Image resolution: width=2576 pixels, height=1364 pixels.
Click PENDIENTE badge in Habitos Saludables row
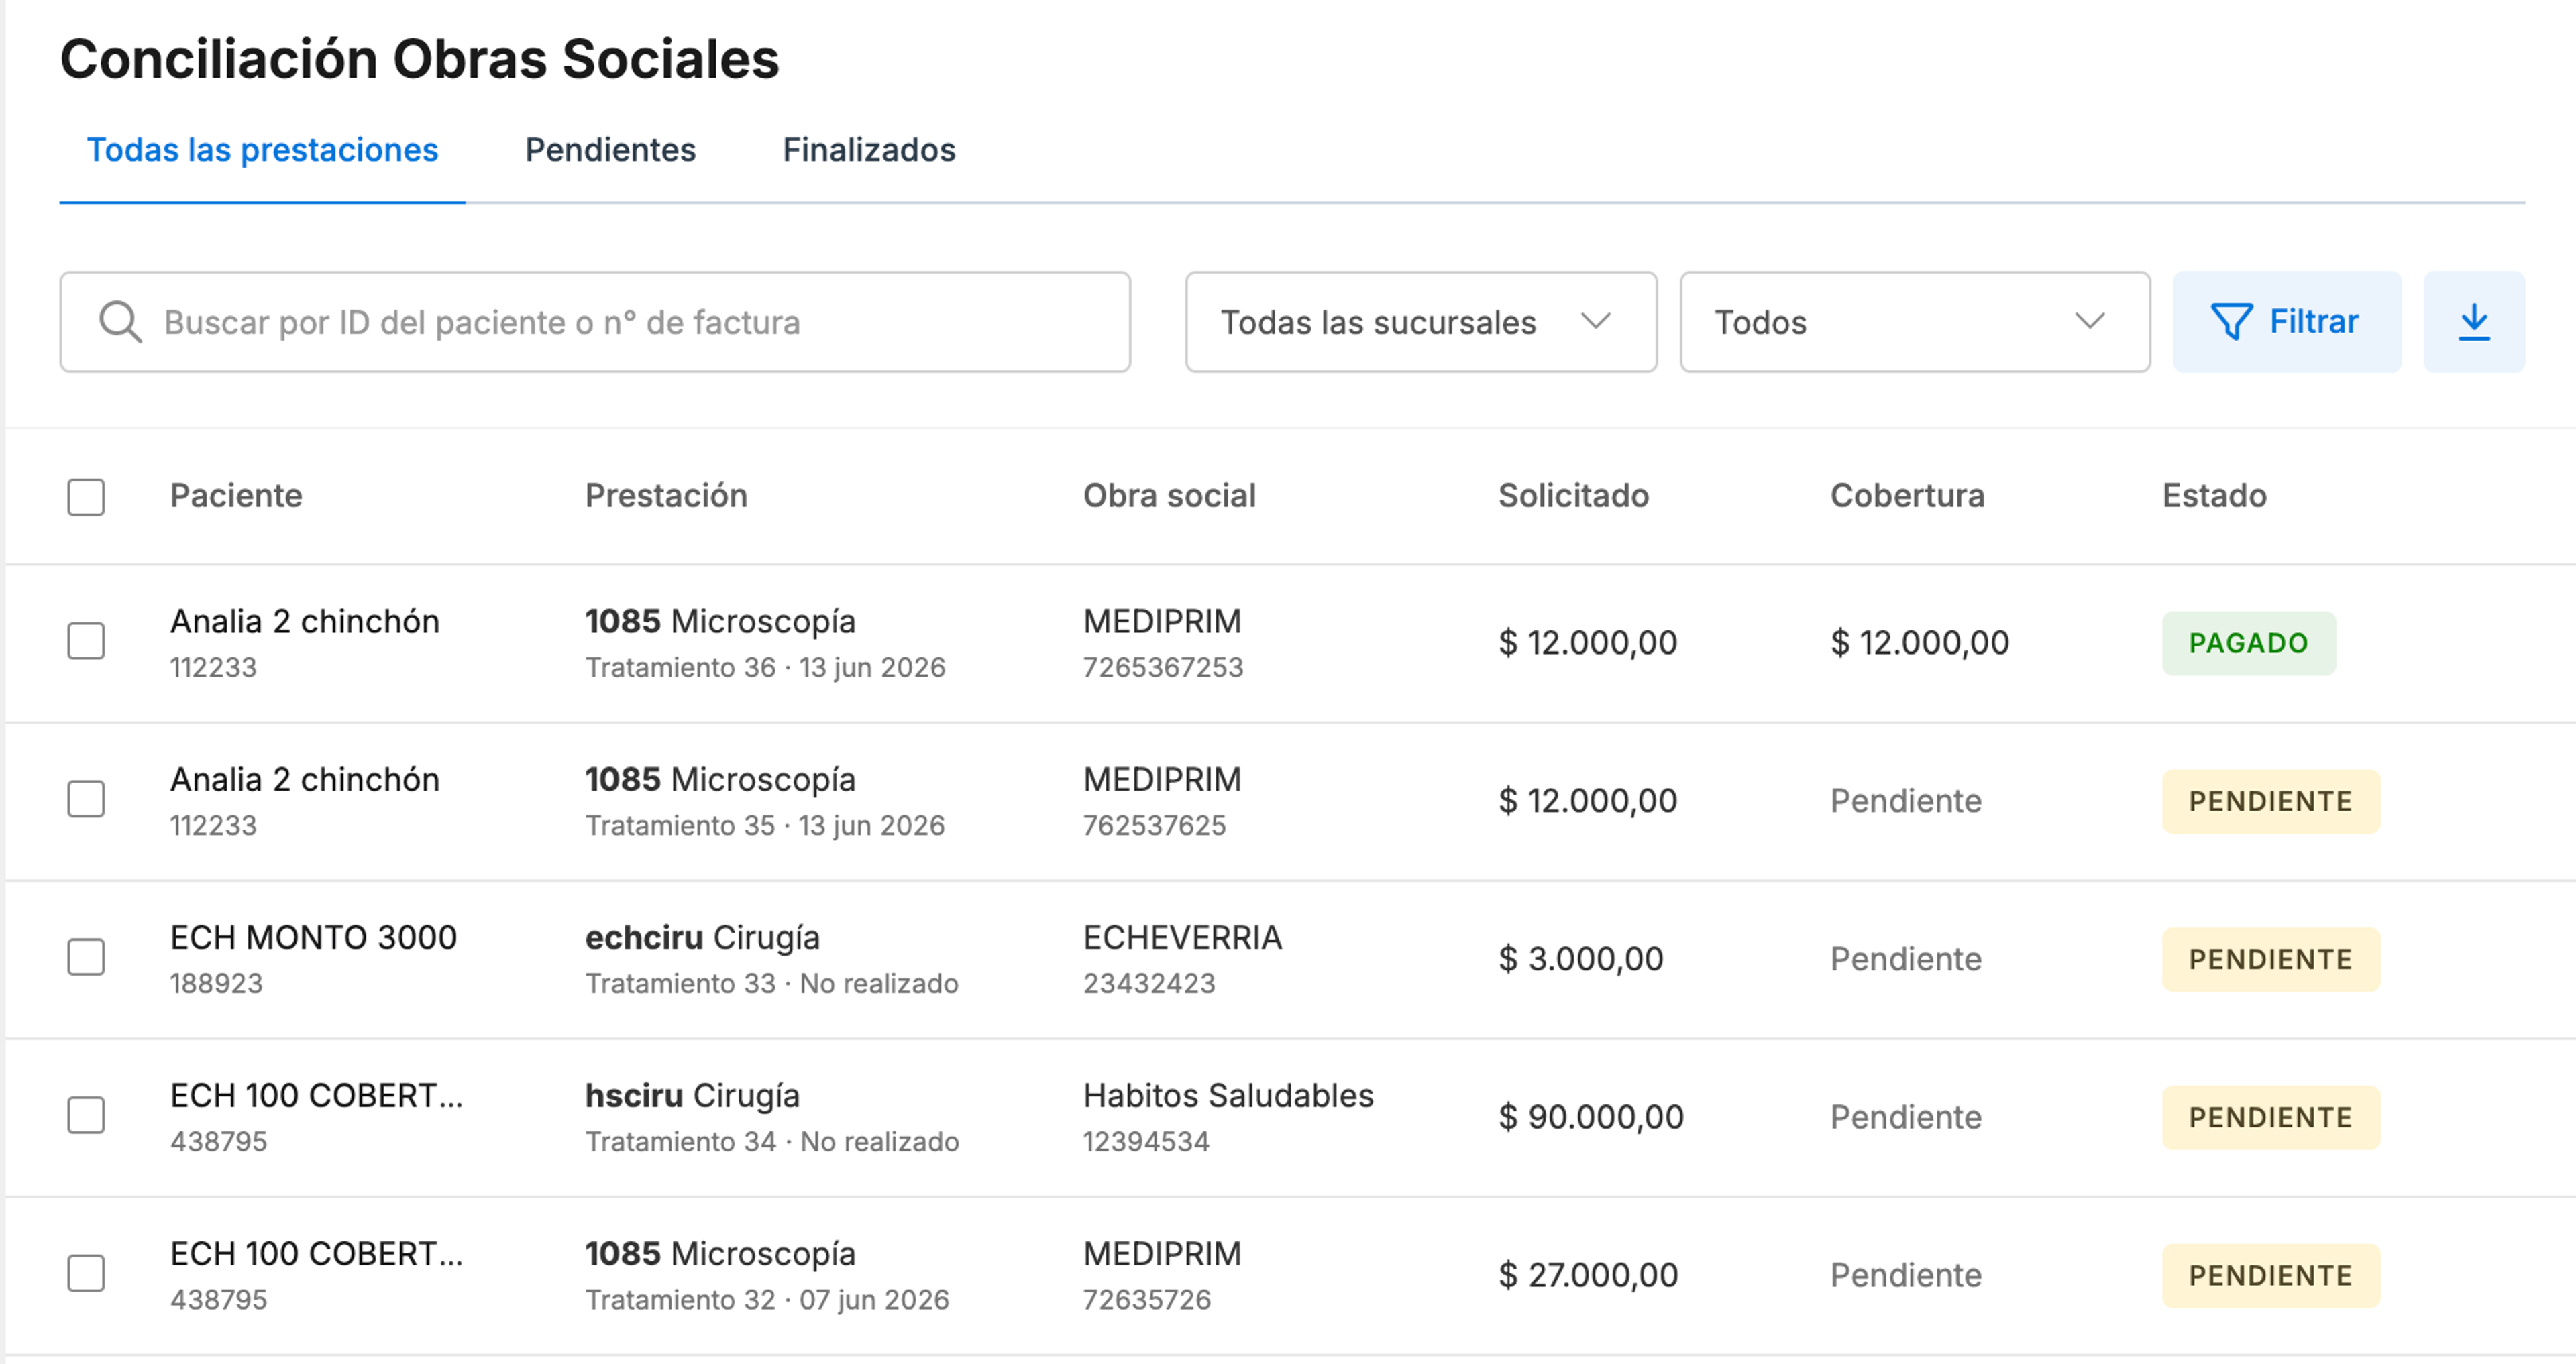click(x=2271, y=1117)
